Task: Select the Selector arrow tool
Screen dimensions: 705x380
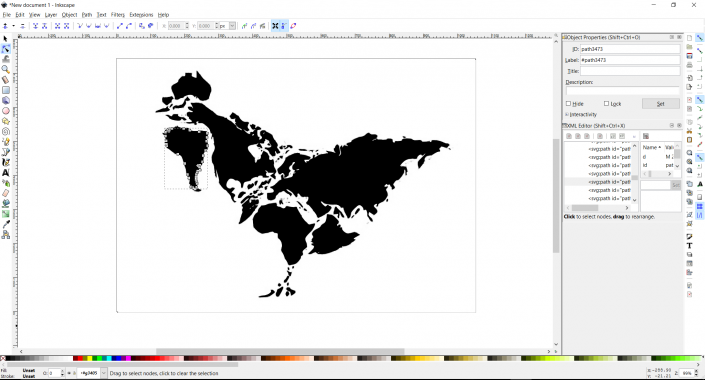Action: tap(5, 39)
